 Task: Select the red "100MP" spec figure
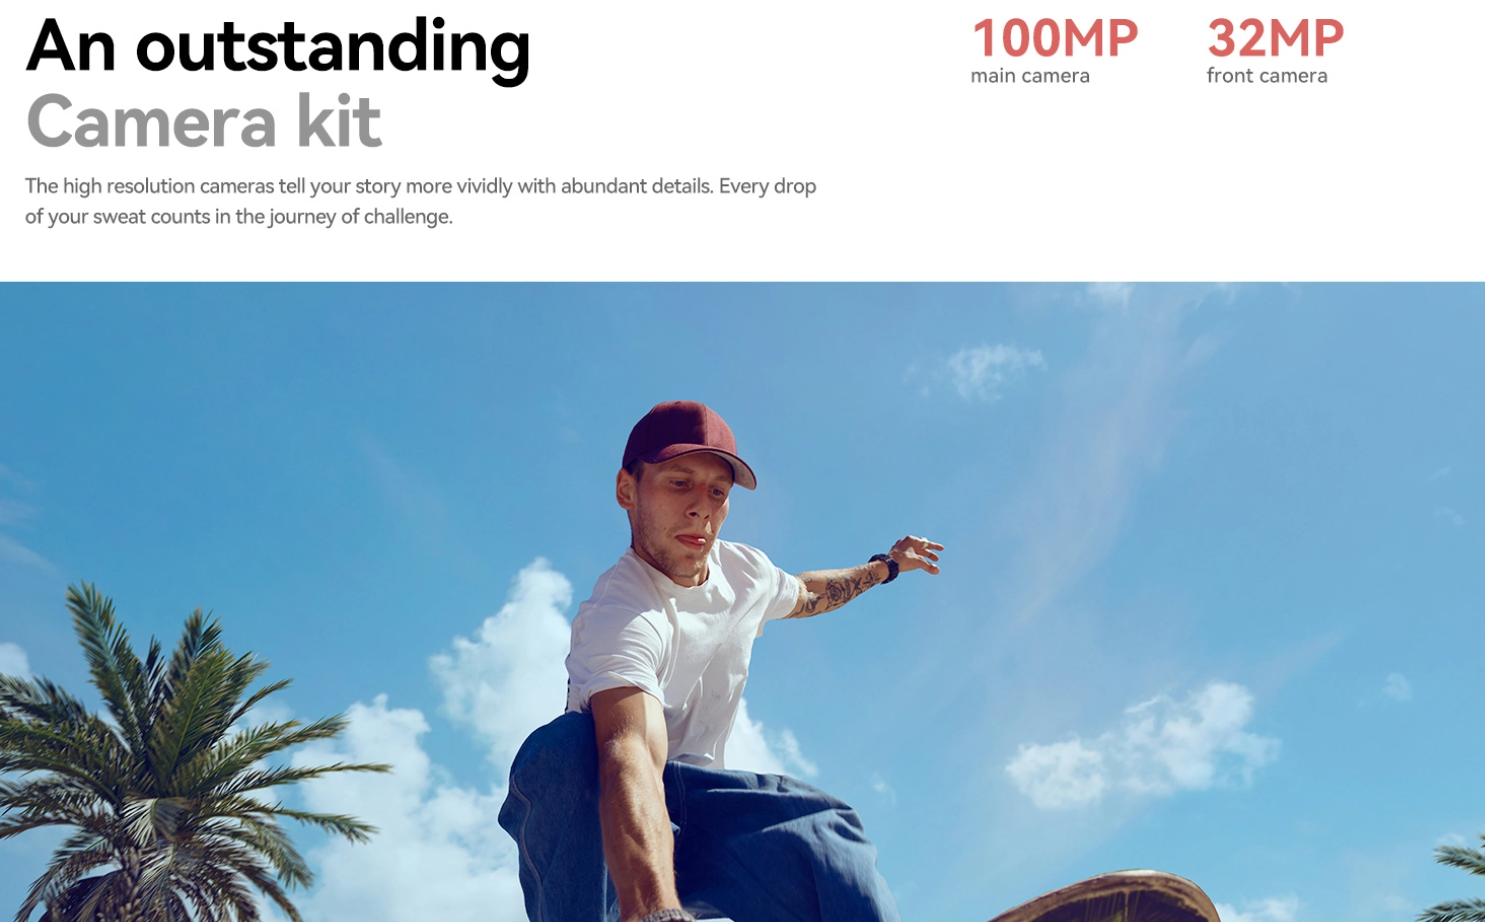click(1054, 39)
